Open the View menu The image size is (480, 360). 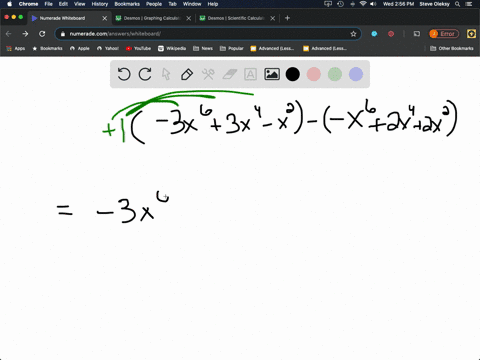coord(79,4)
